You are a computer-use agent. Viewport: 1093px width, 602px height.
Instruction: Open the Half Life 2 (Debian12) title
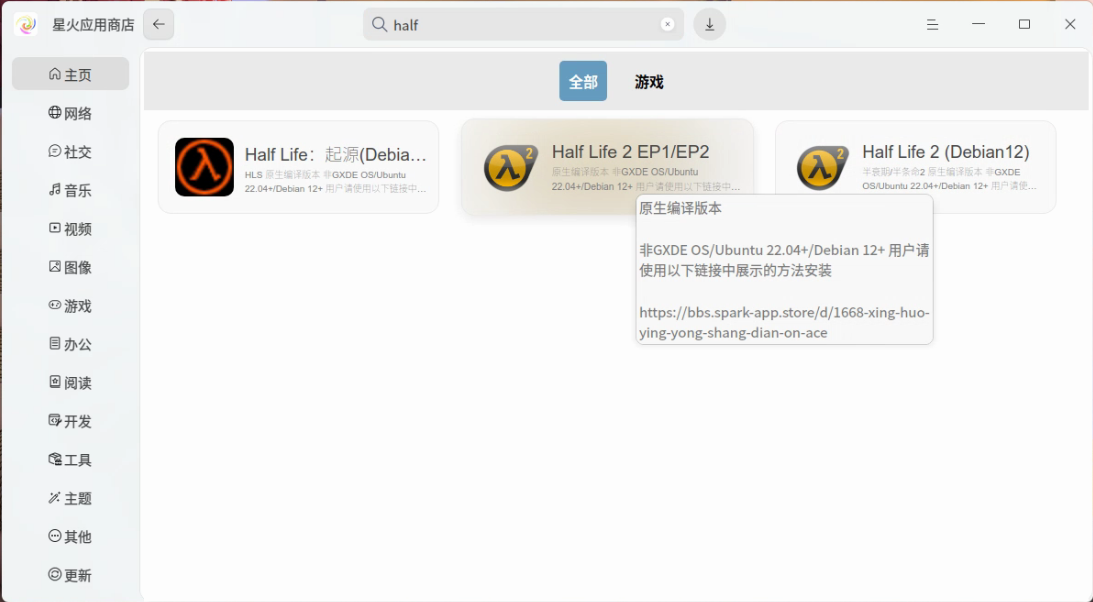click(x=945, y=152)
